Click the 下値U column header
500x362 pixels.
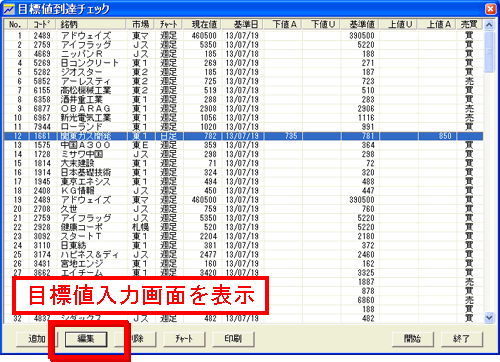322,24
